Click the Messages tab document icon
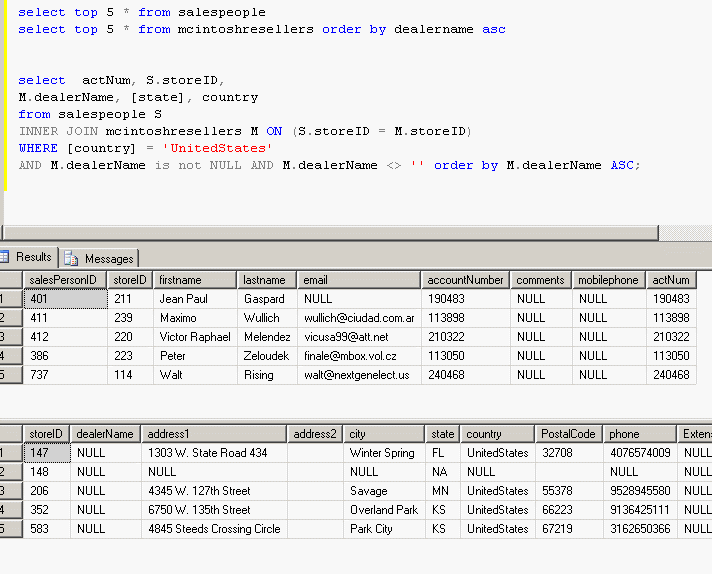The width and height of the screenshot is (712, 574). tap(71, 258)
